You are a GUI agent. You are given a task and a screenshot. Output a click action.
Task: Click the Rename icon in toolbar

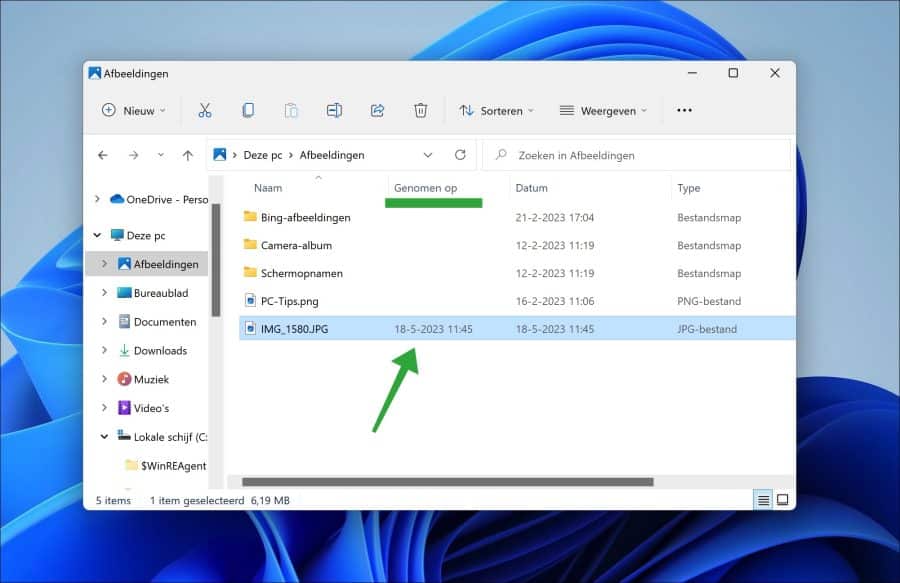point(334,110)
